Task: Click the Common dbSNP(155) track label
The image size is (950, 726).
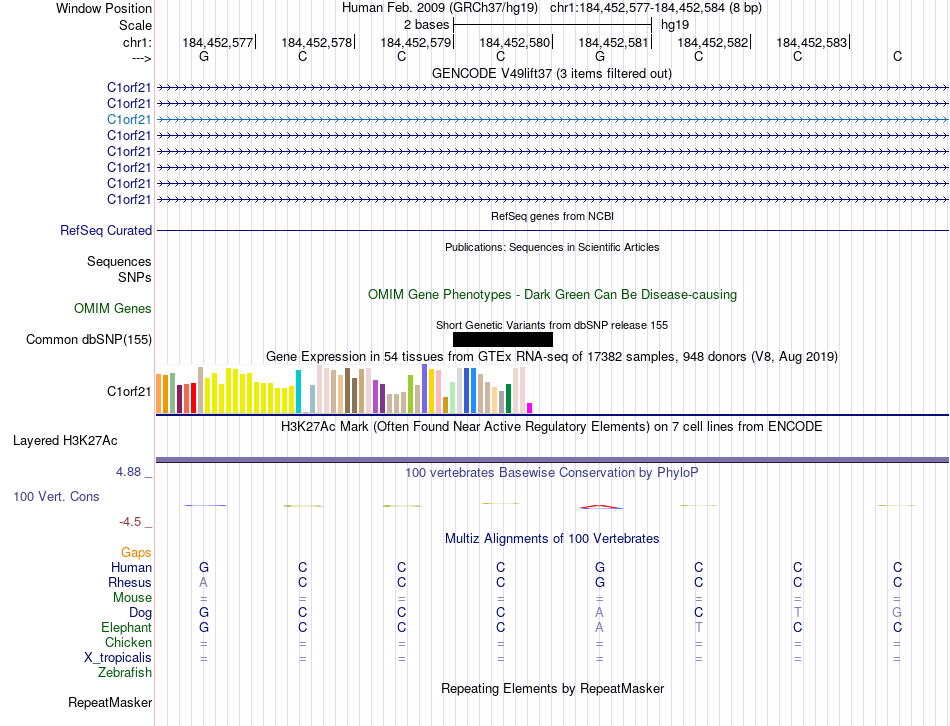Action: coord(89,340)
